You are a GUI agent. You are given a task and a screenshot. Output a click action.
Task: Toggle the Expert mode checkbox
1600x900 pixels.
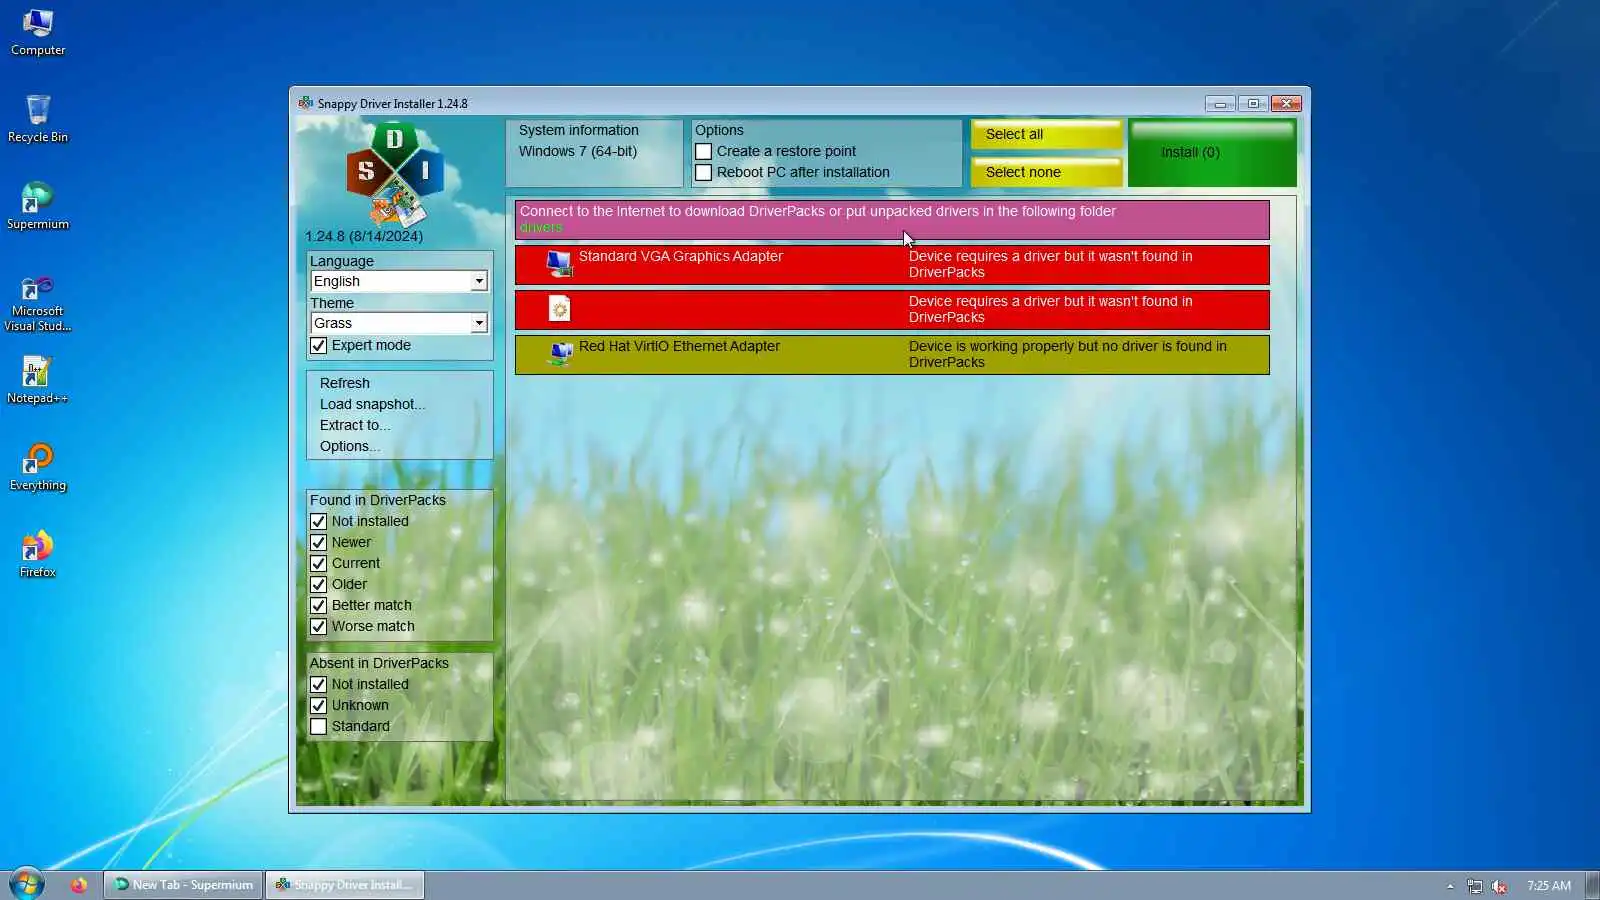[x=319, y=346]
